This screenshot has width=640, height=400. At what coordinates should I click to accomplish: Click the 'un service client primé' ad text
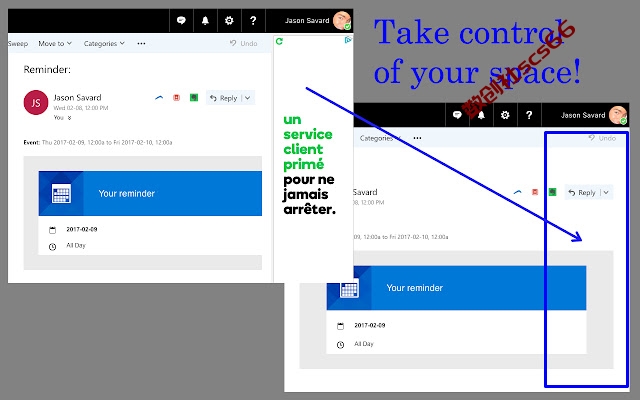coord(308,142)
